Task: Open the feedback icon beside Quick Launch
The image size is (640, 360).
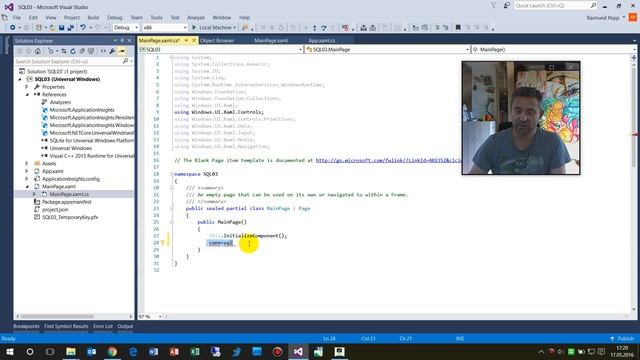Action: 507,6
